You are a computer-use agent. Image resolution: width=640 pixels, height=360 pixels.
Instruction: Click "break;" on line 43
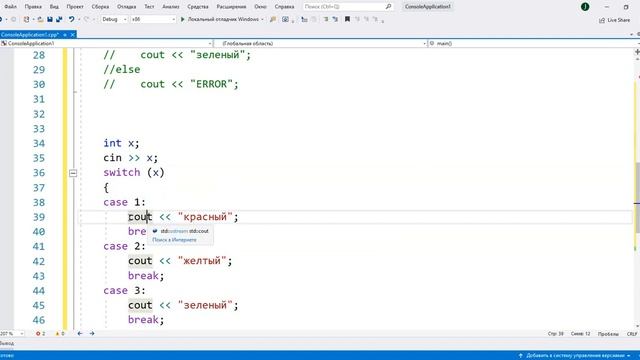[146, 276]
